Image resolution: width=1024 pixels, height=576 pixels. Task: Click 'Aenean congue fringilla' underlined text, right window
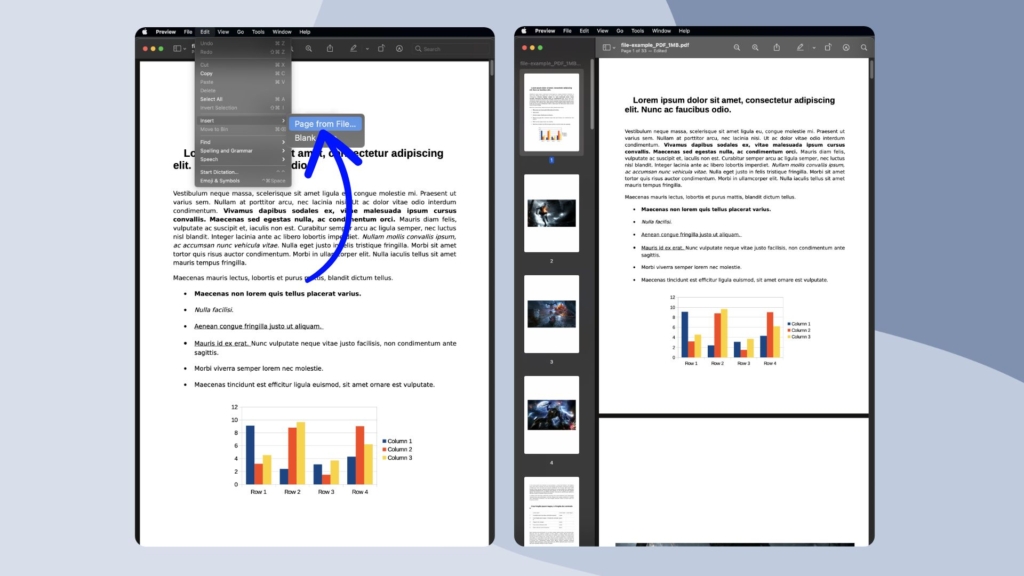tap(690, 234)
